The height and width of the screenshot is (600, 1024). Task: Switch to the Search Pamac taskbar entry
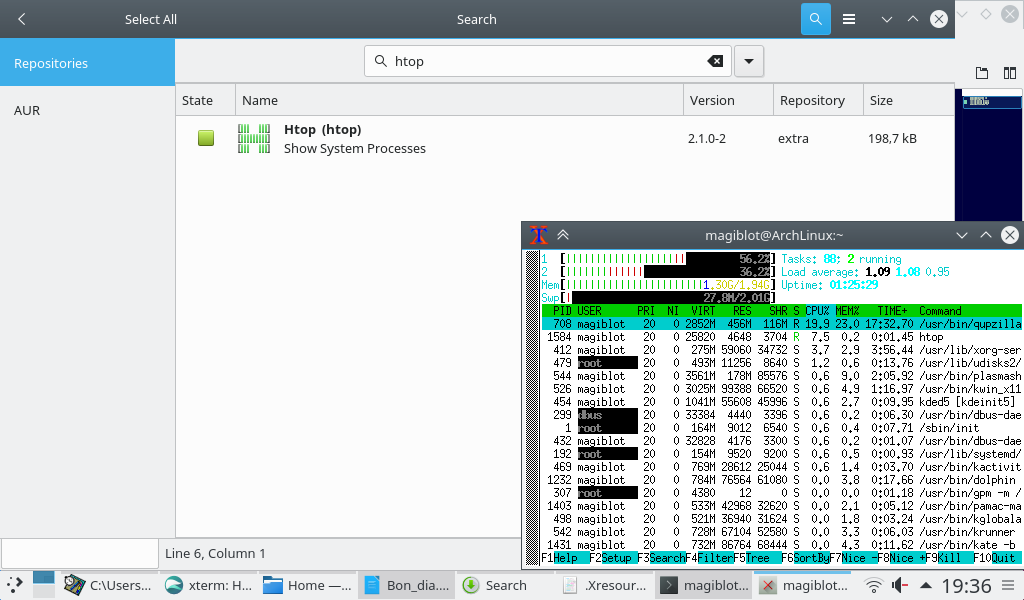pyautogui.click(x=505, y=585)
